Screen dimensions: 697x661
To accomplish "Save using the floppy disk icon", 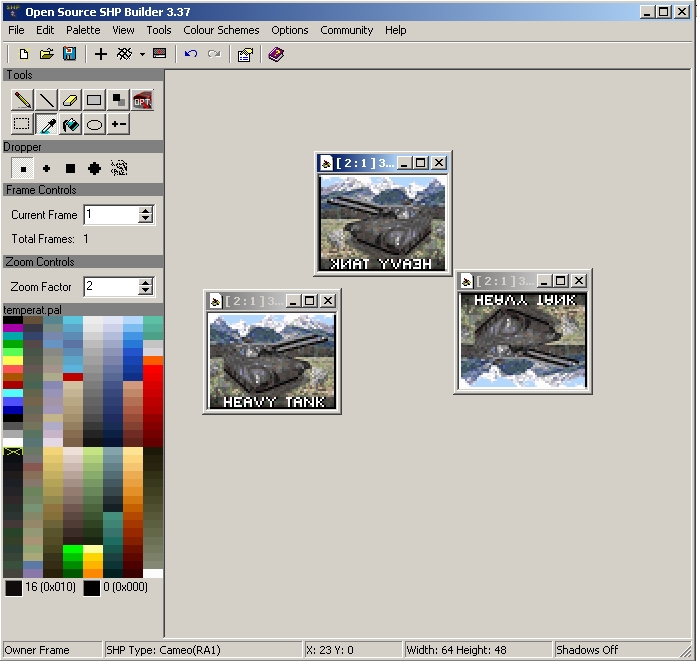I will [69, 54].
